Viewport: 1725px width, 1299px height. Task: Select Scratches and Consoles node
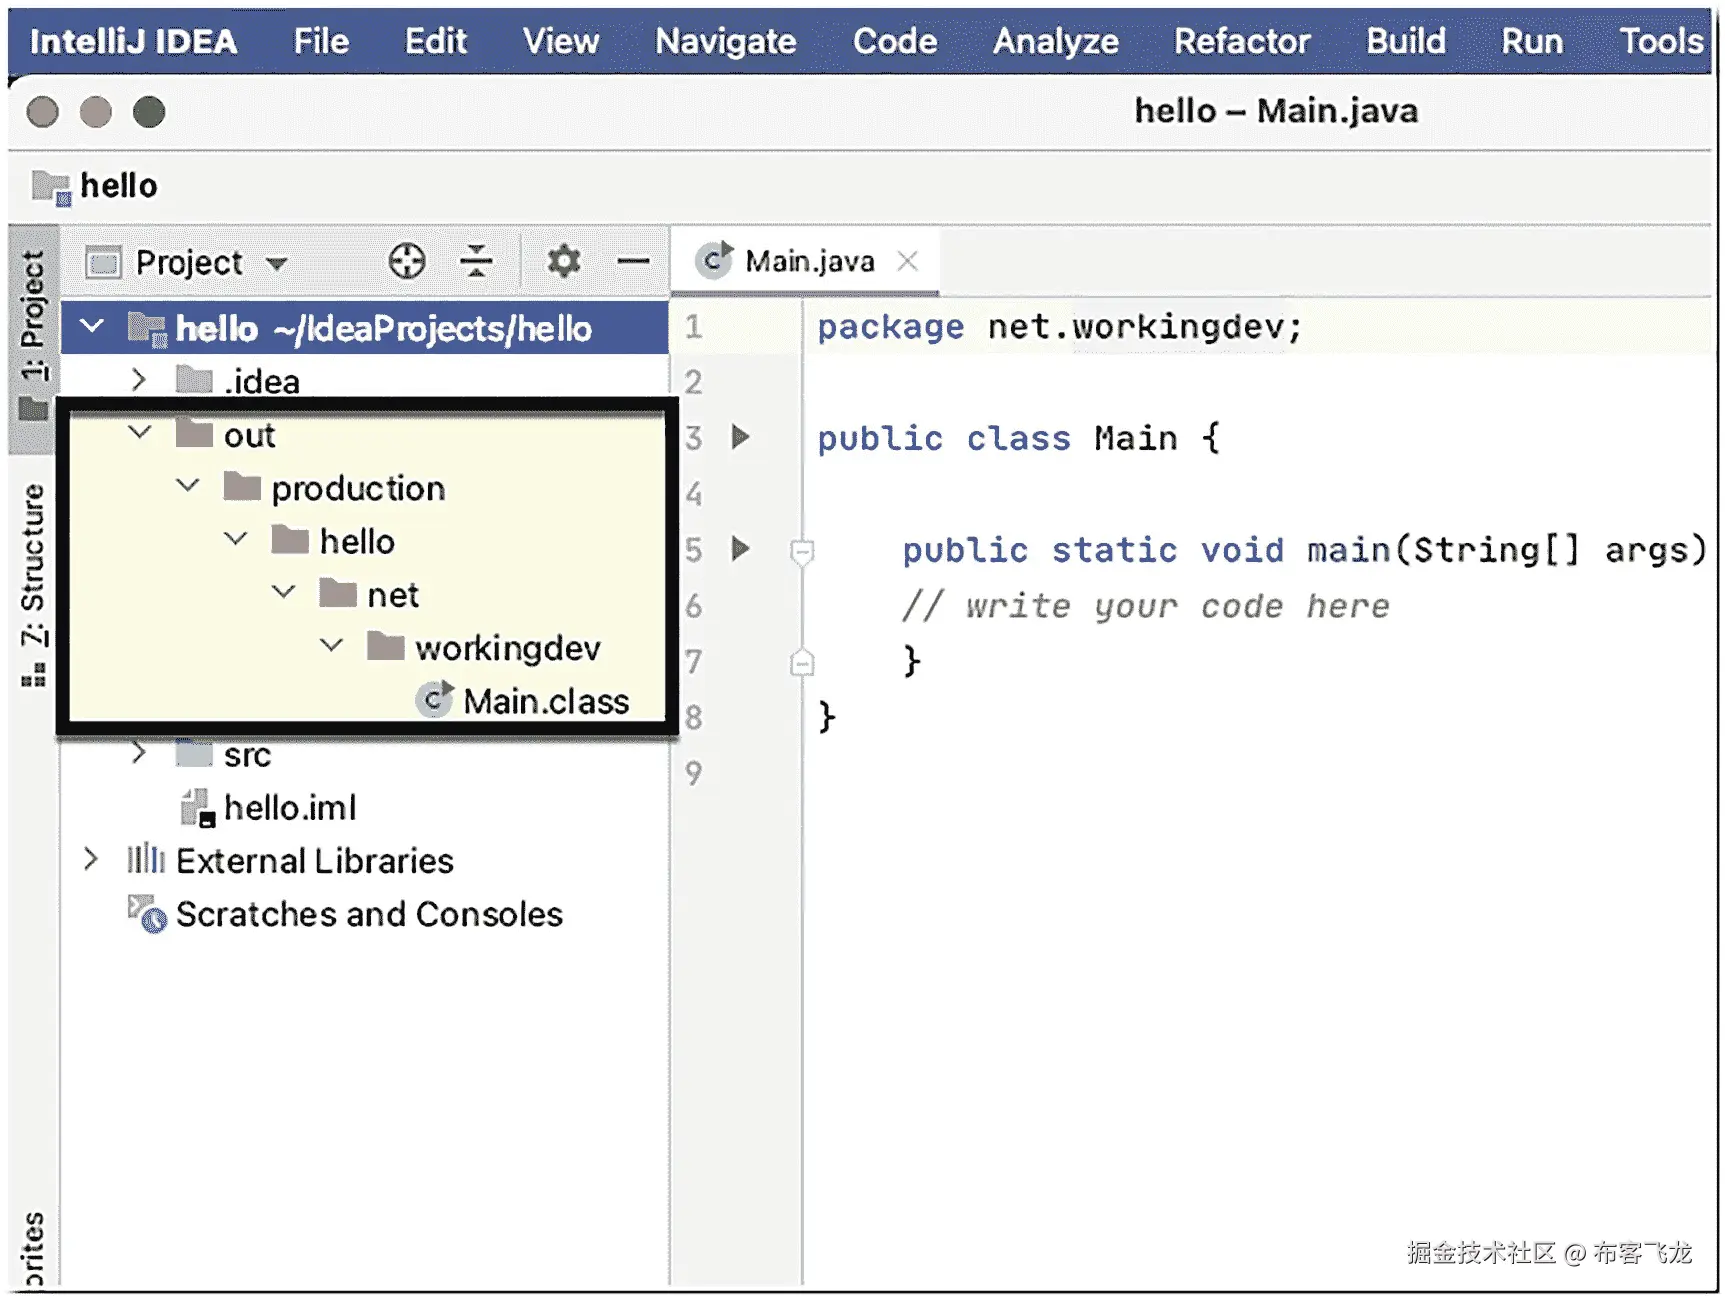(x=369, y=914)
